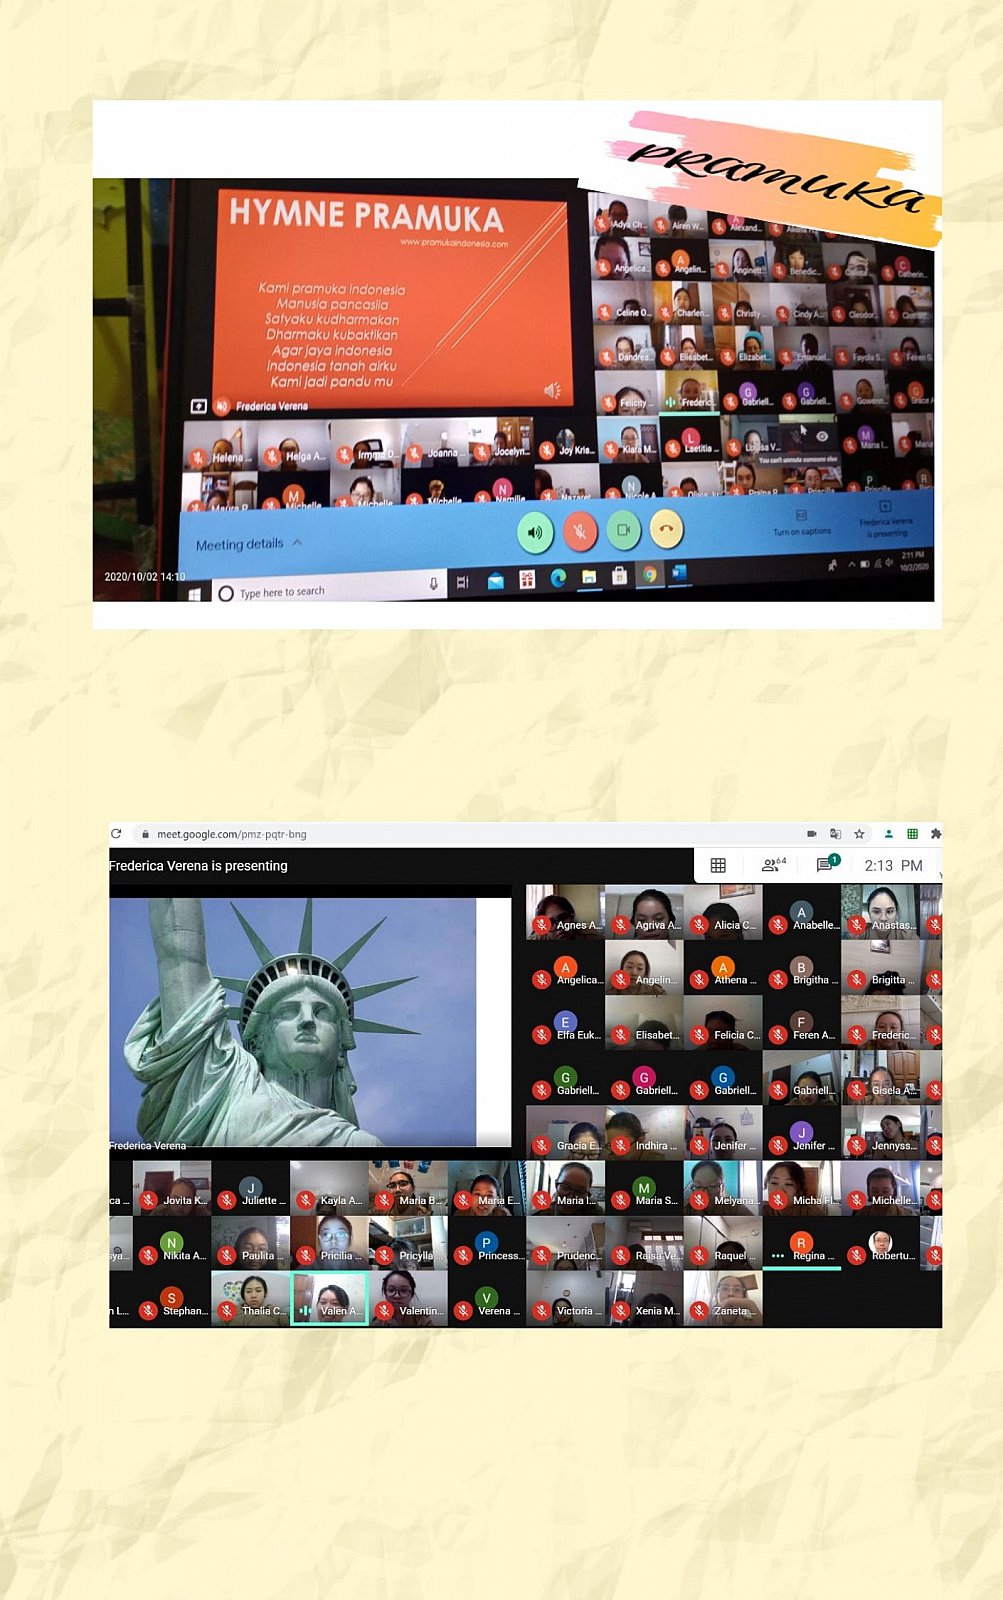Show the participants list of 64 people
Screen dimensions: 1003x1600
[773, 865]
